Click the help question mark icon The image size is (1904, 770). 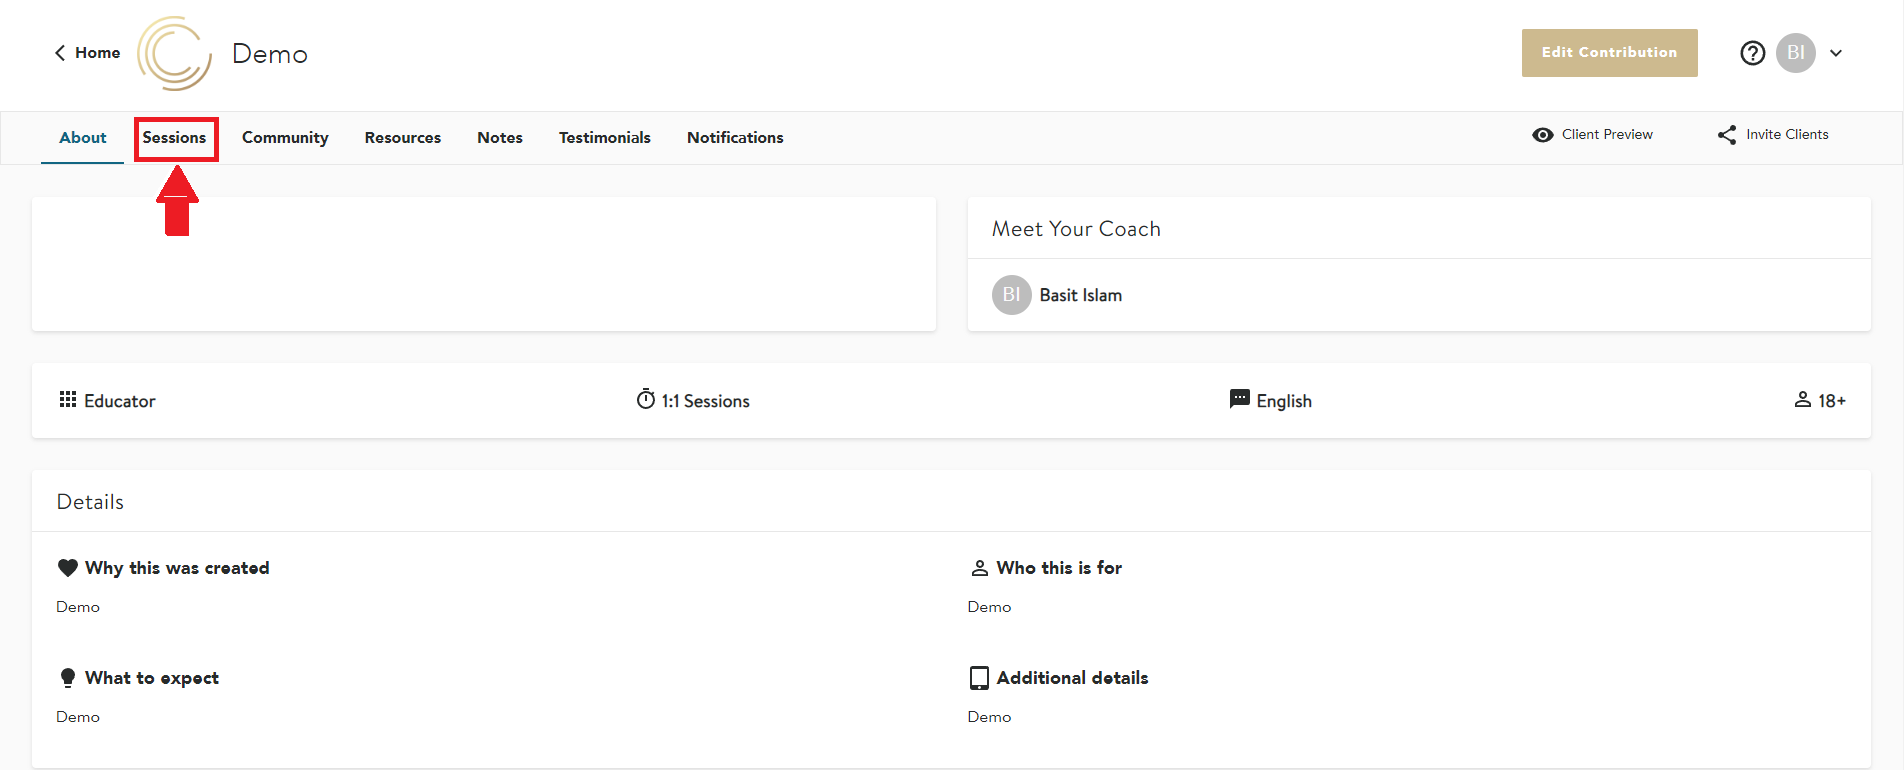click(1752, 53)
